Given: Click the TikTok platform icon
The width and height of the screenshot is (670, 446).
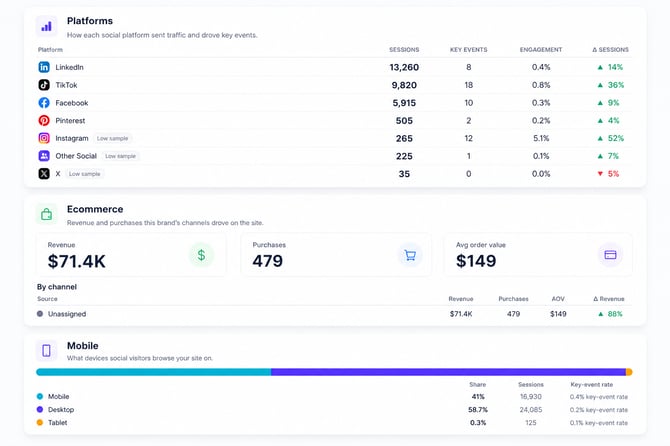Looking at the screenshot, I should (44, 85).
